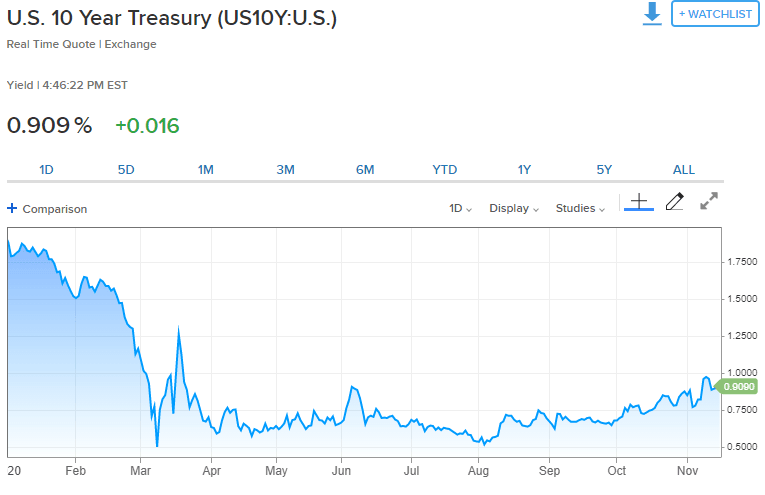Select the 6M range tab

tap(365, 170)
